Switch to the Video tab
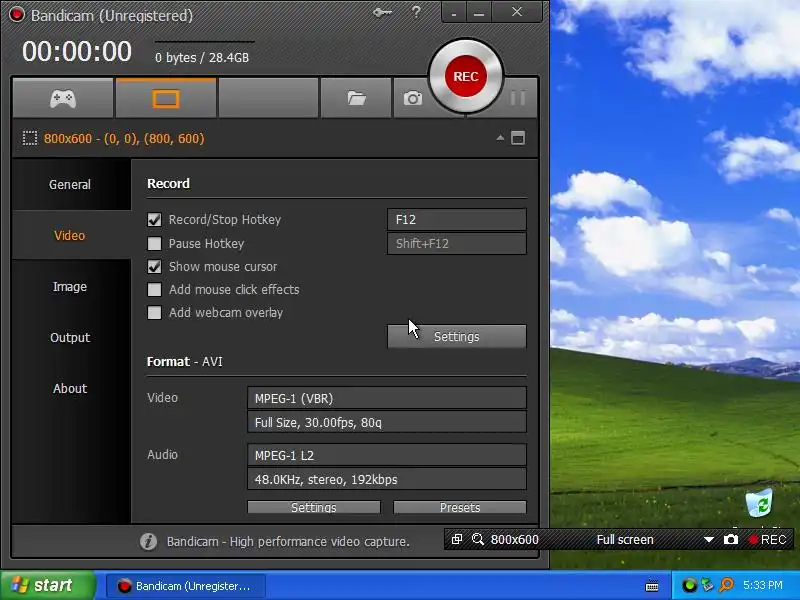Viewport: 800px width, 600px height. click(70, 235)
